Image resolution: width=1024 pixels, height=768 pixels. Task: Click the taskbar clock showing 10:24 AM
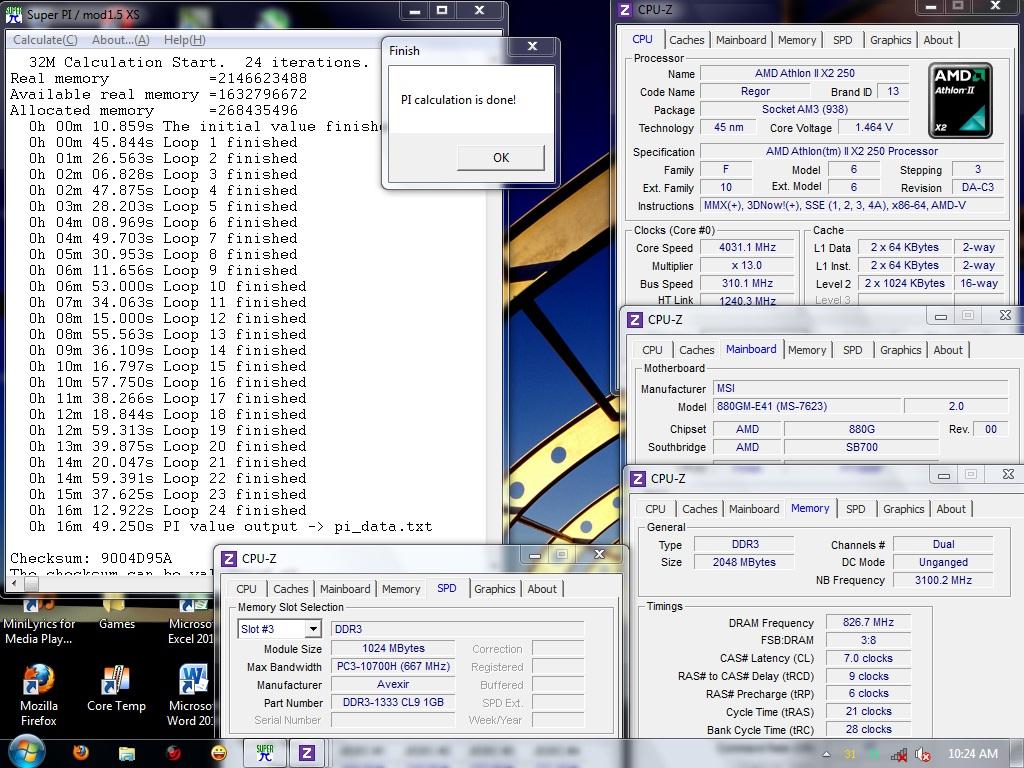[x=972, y=754]
